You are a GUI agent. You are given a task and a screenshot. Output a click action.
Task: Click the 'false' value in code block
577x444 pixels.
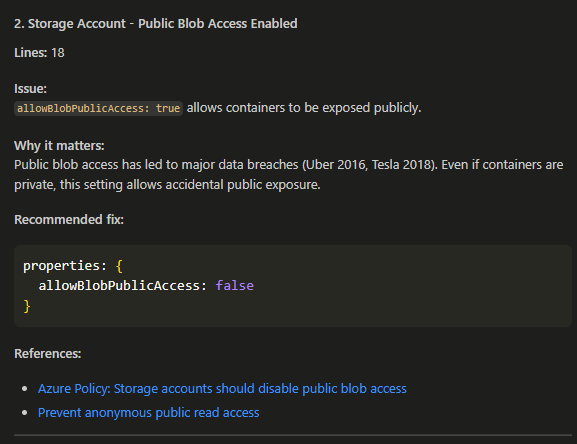(x=235, y=285)
